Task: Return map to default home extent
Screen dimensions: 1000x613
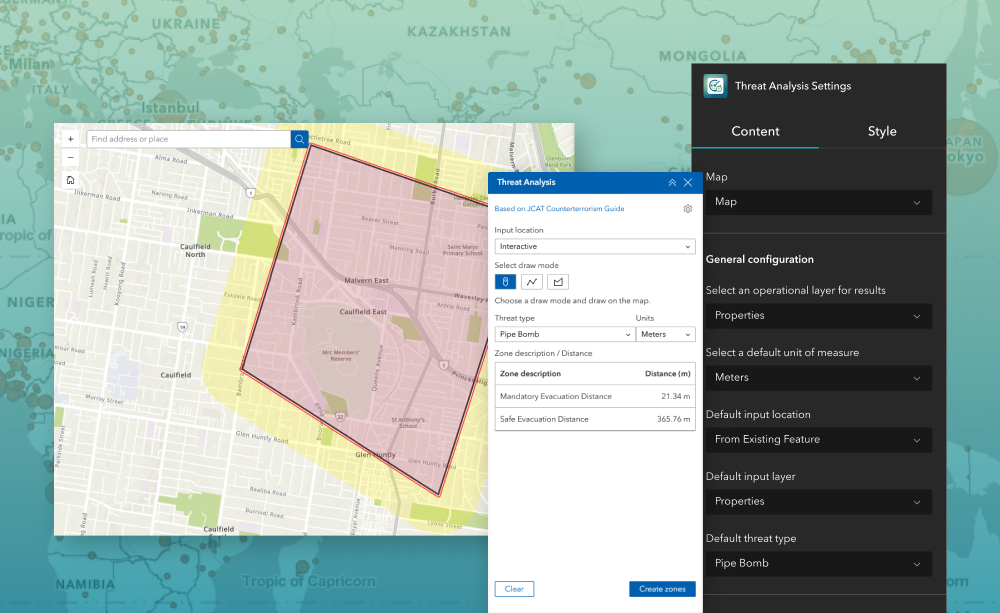Action: point(70,180)
